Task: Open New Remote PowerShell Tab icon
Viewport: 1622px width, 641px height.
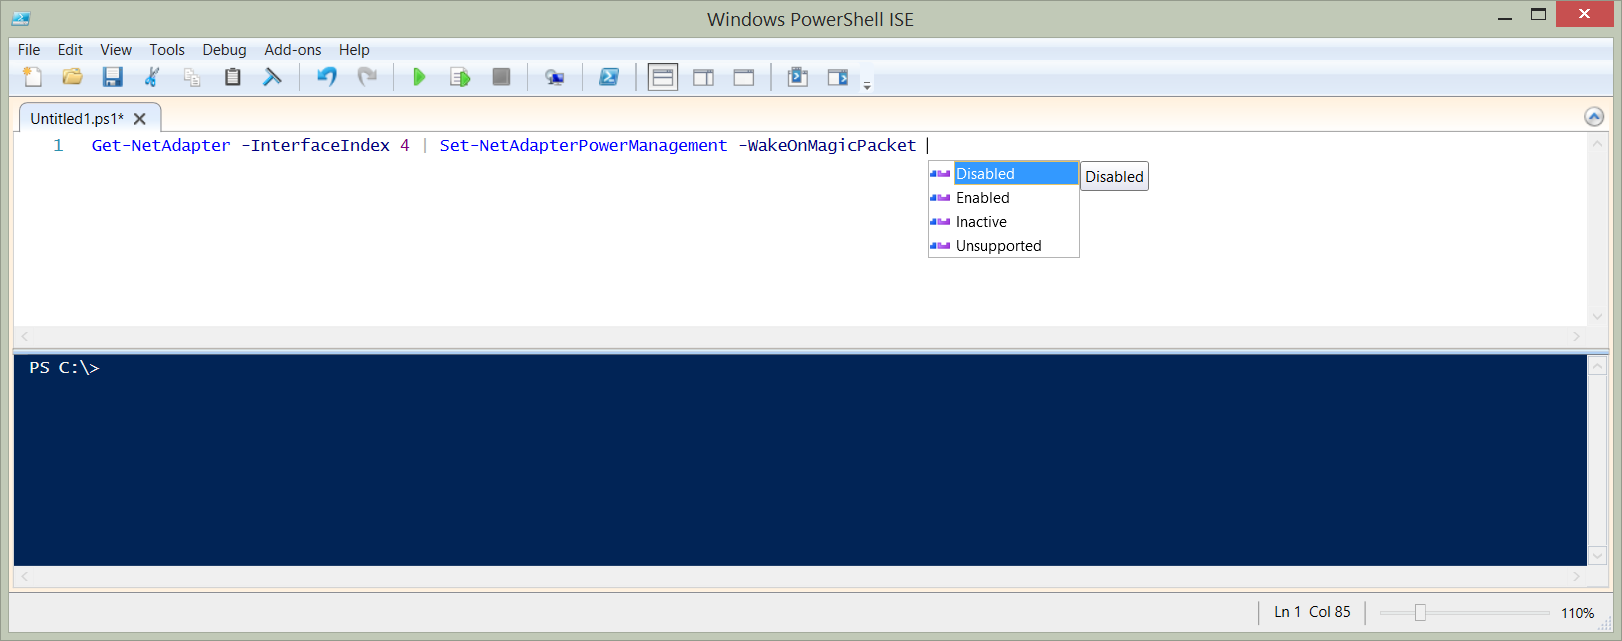Action: pos(554,77)
